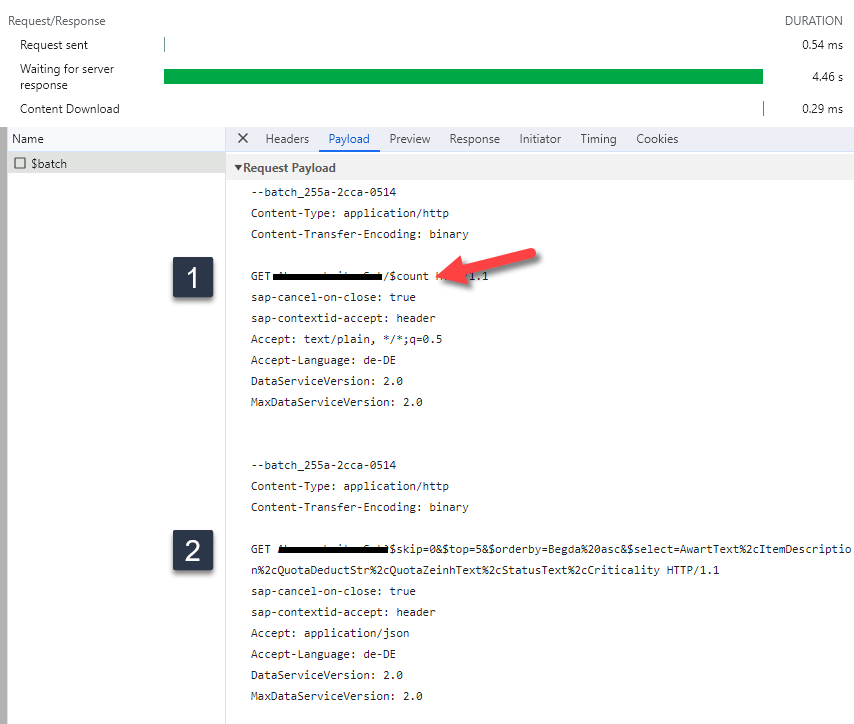Select the Payload tab

349,139
